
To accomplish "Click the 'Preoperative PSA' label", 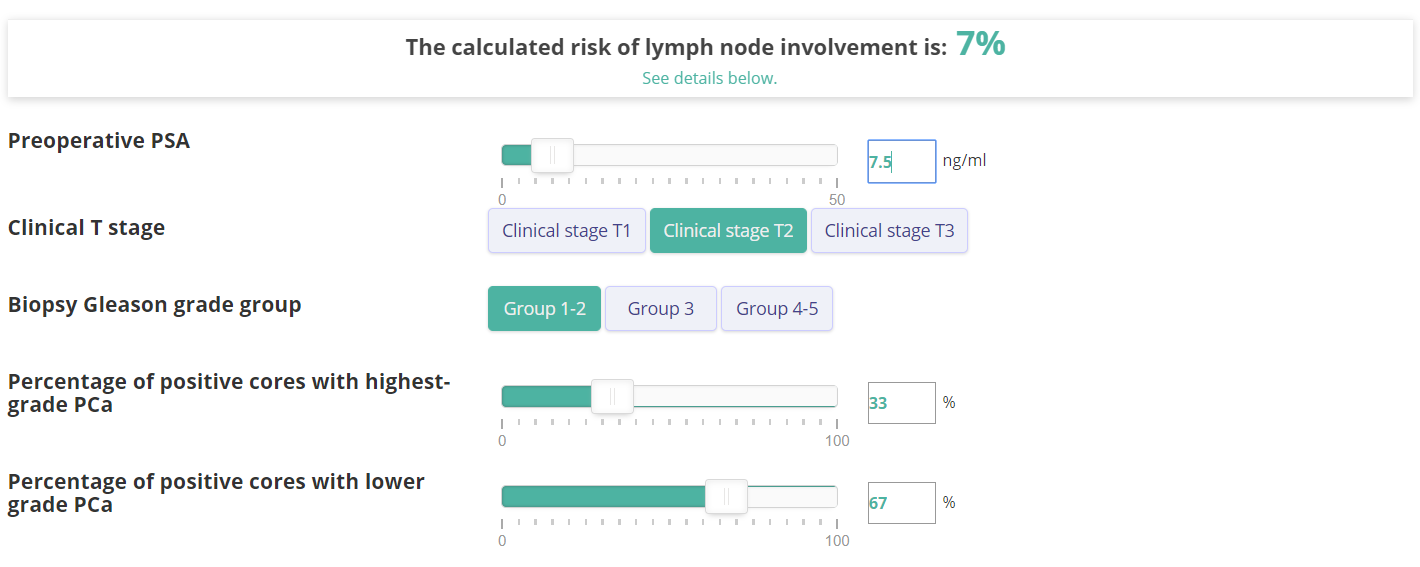I will [99, 141].
